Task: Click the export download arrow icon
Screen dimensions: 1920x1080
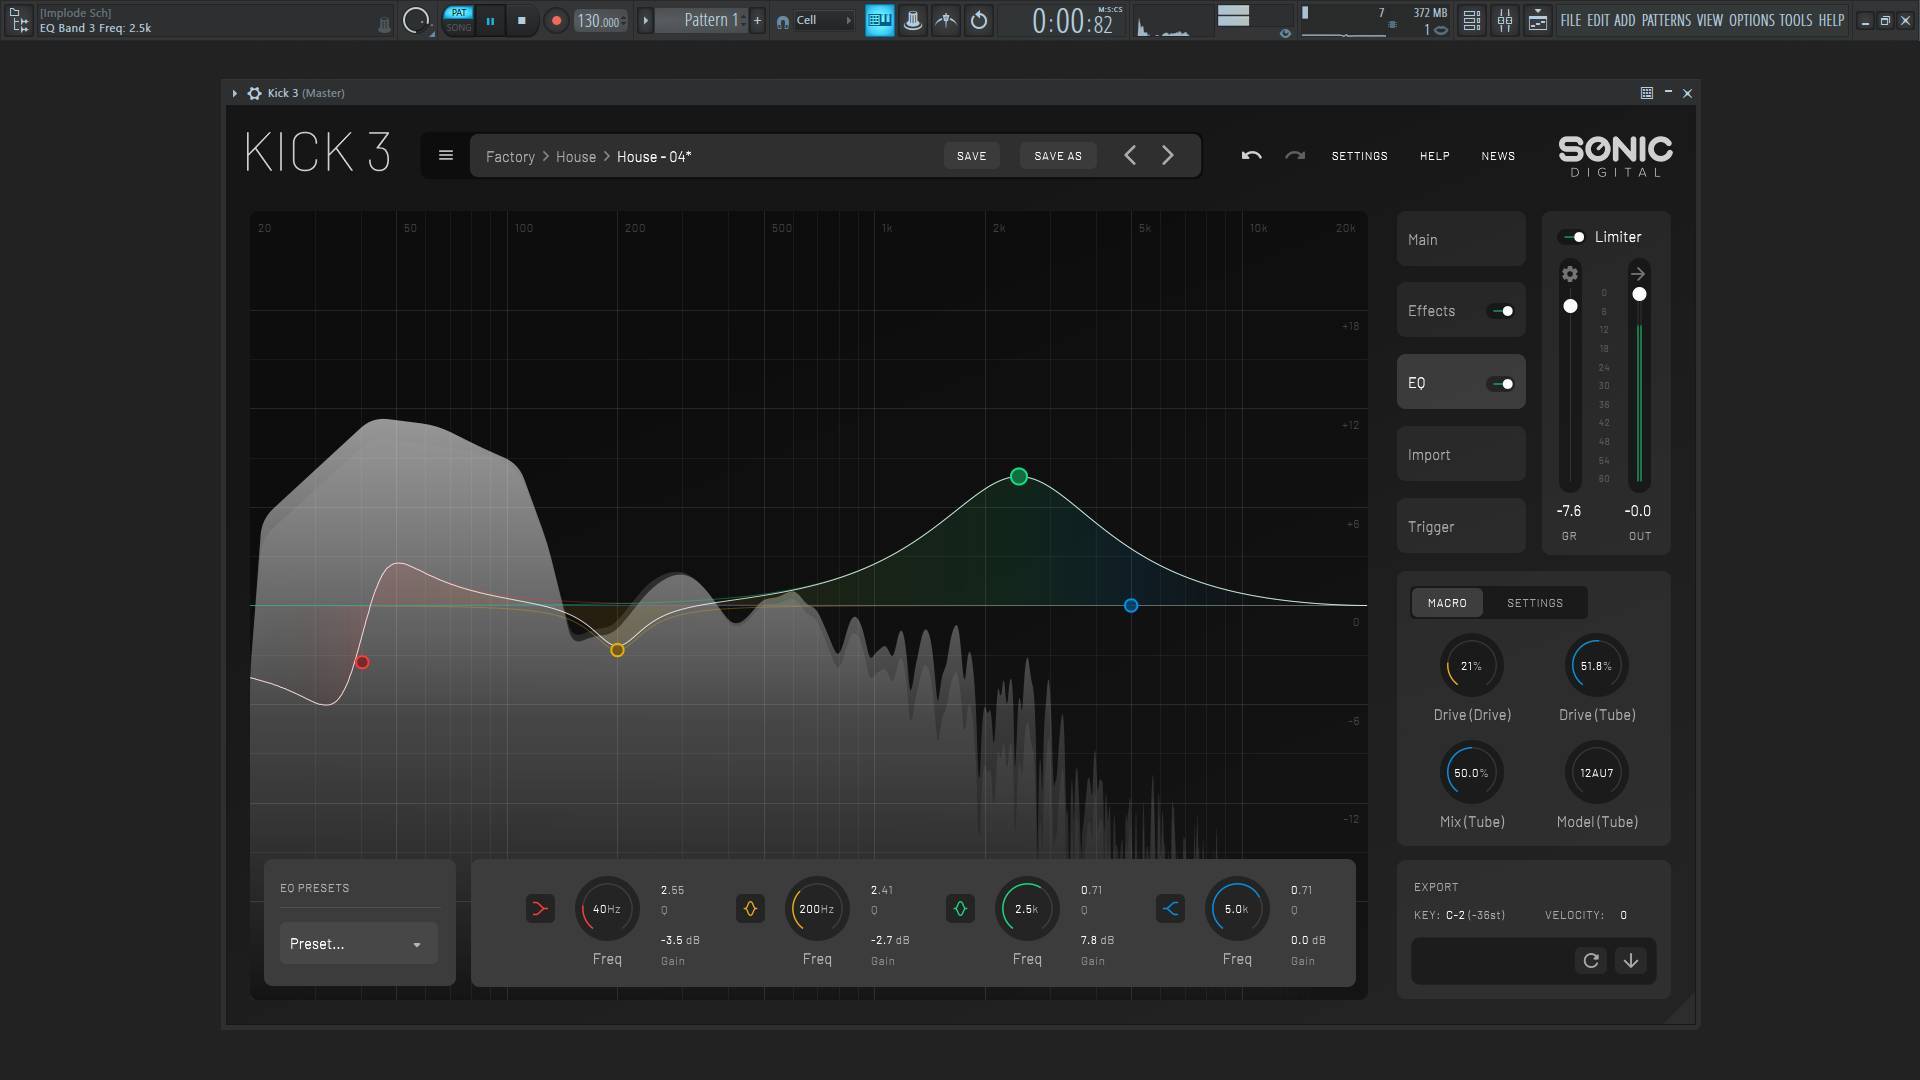Action: (x=1631, y=961)
